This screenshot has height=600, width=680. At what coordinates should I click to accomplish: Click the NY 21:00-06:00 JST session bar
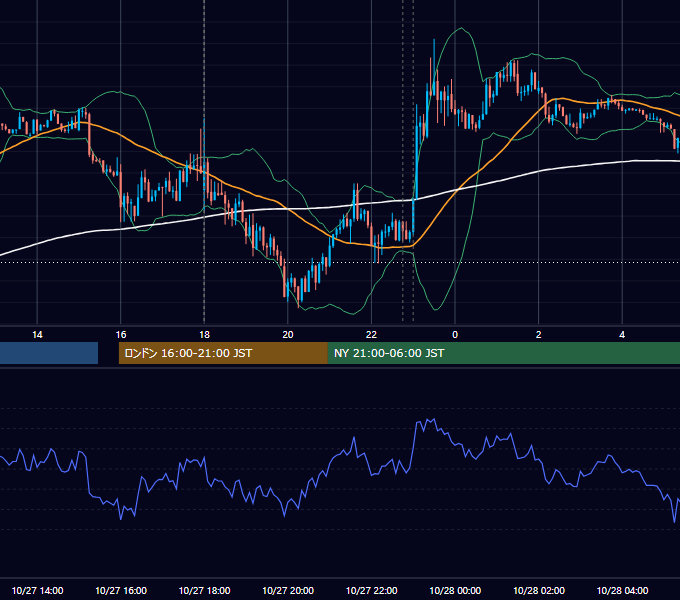click(x=504, y=353)
